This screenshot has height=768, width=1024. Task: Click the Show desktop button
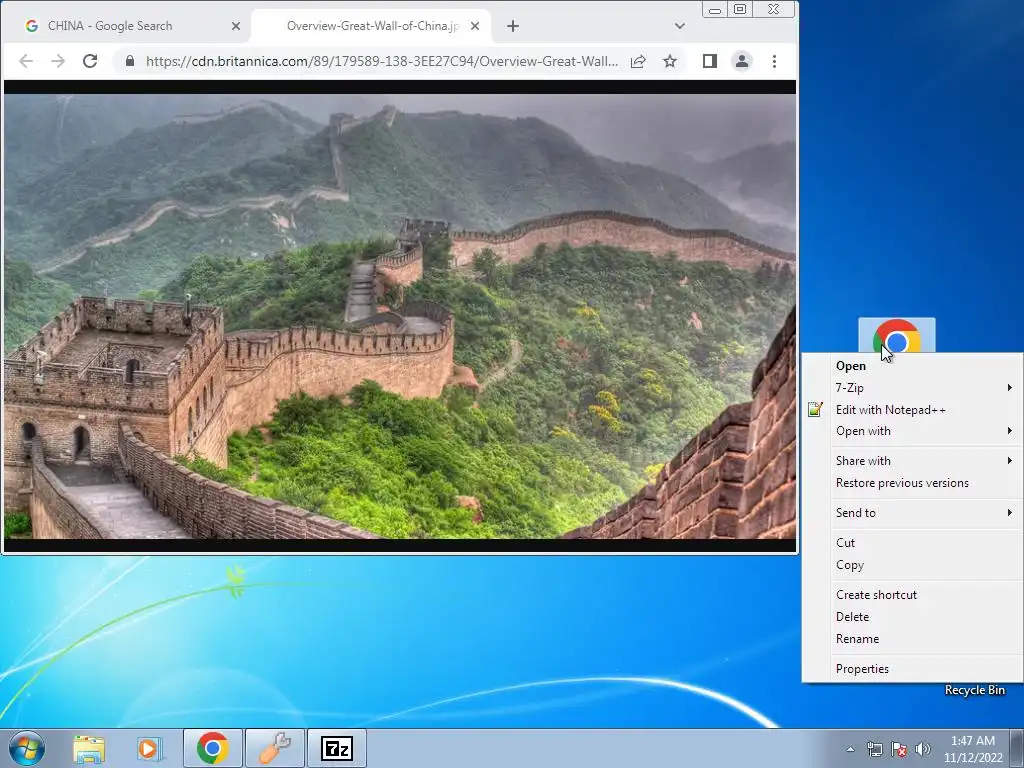tap(1017, 748)
